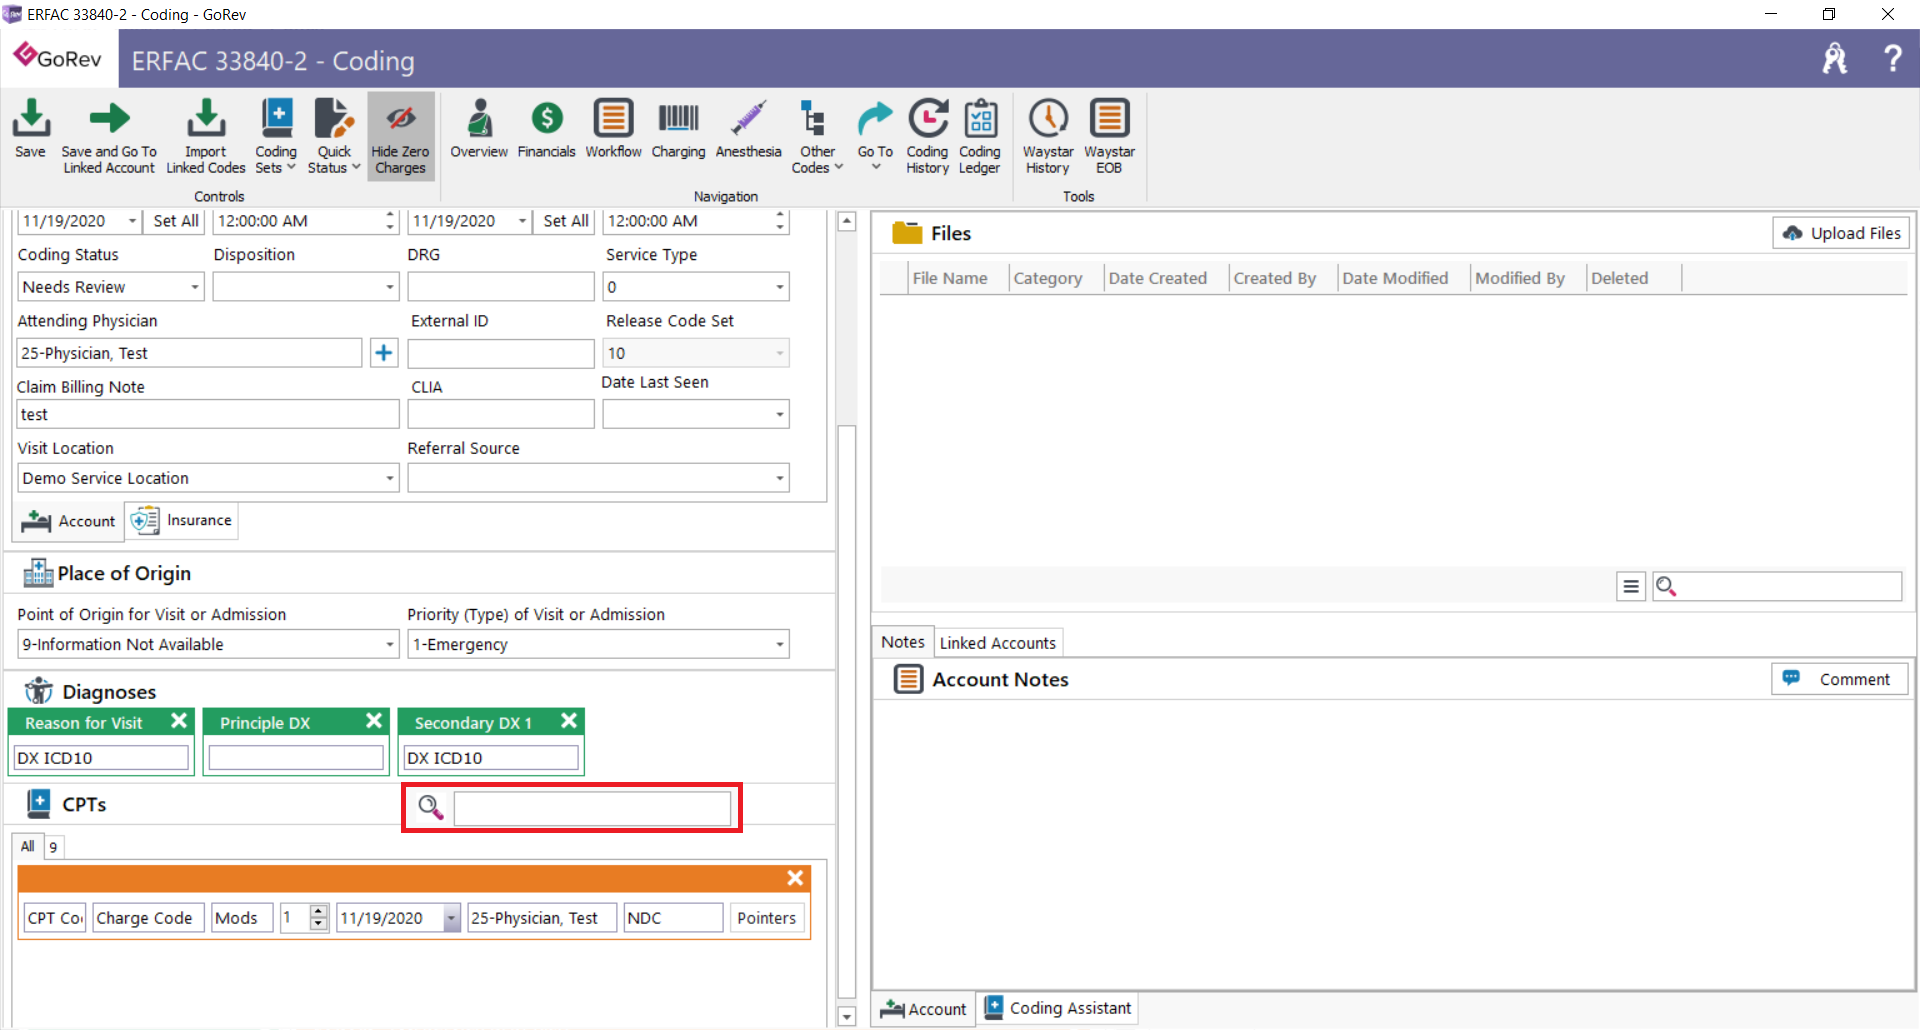Open the Anesthesia syringe icon
Screen dimensions: 1920x1030
(x=748, y=129)
